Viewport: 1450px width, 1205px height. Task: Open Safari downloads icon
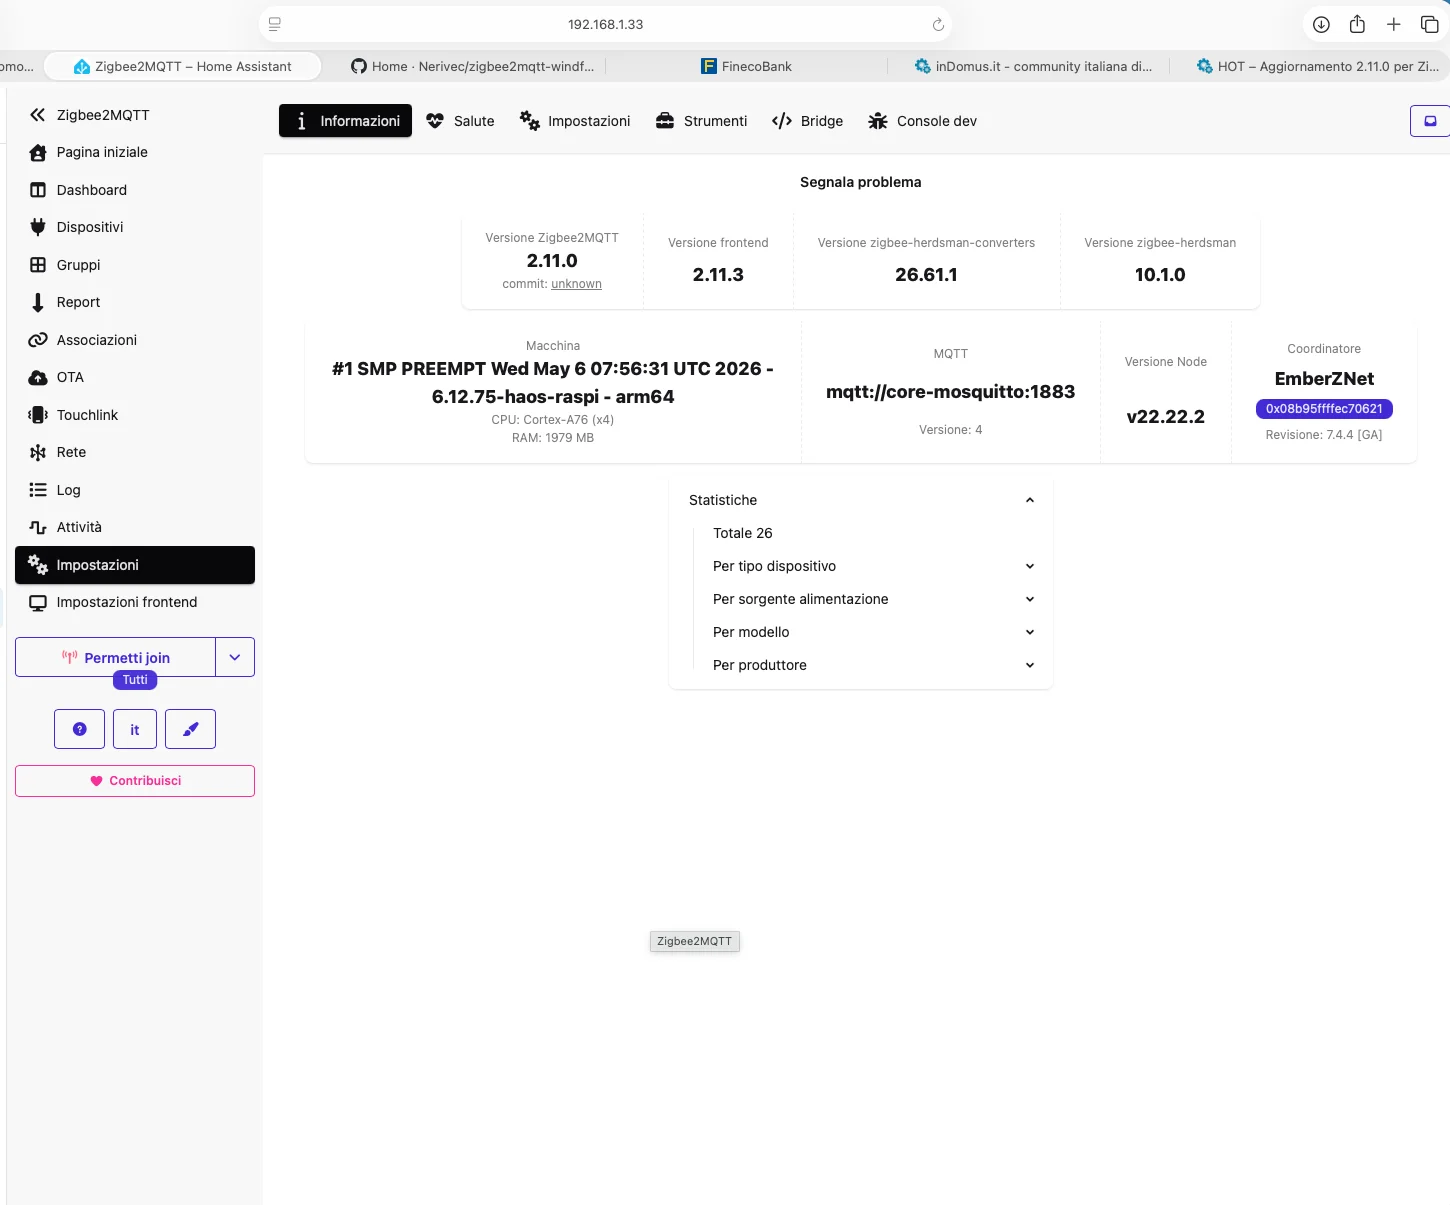(1321, 24)
